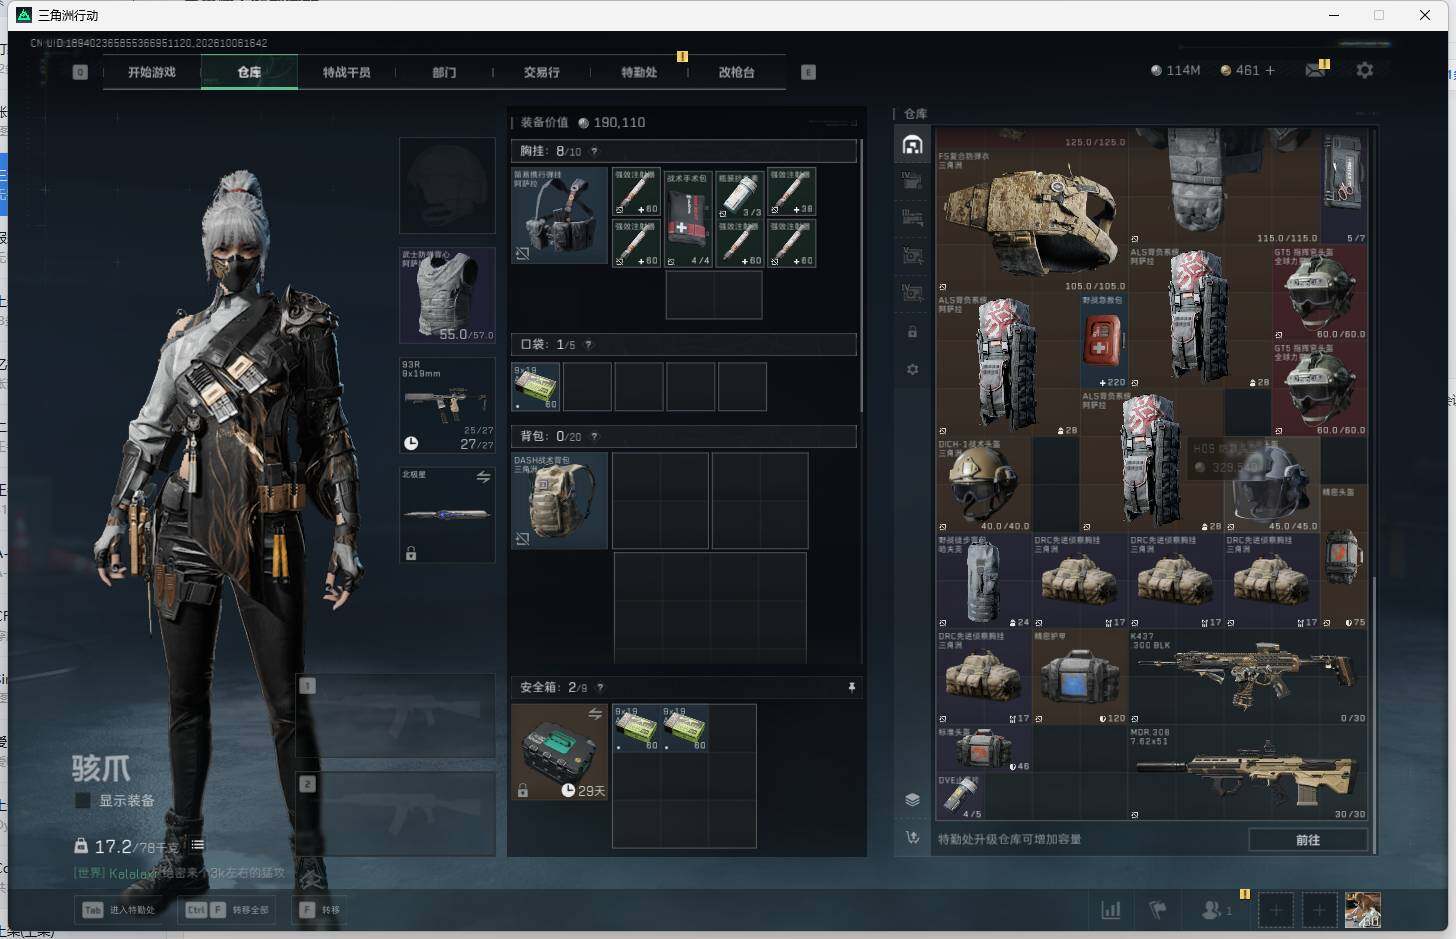1456x939 pixels.
Task: Select the 野战急救包 red medkit
Action: [1104, 341]
